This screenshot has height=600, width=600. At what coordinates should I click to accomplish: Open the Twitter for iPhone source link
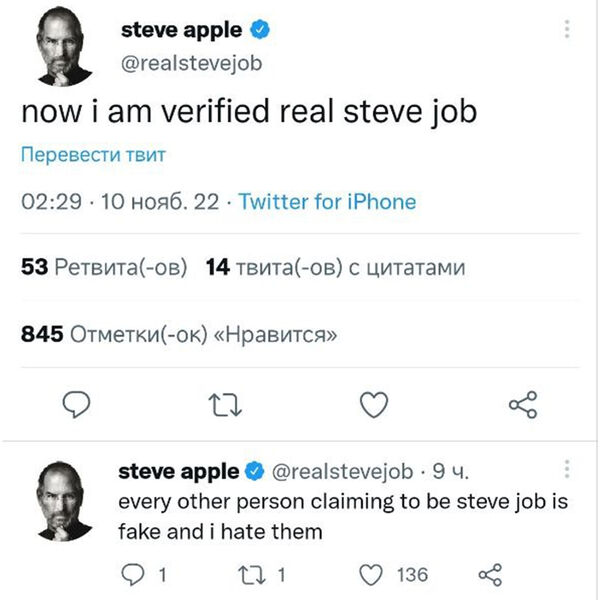pyautogui.click(x=326, y=202)
